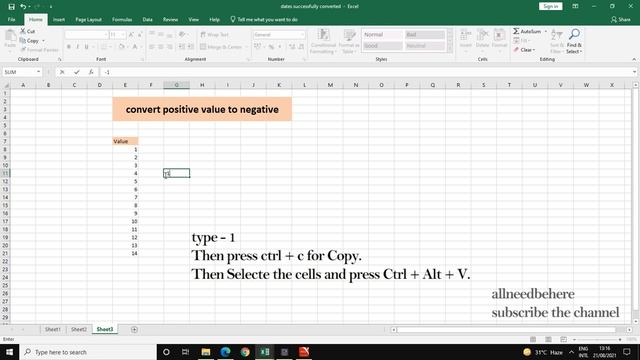Viewport: 640px width, 360px height.
Task: Toggle Wrap Text
Action: tap(215, 35)
